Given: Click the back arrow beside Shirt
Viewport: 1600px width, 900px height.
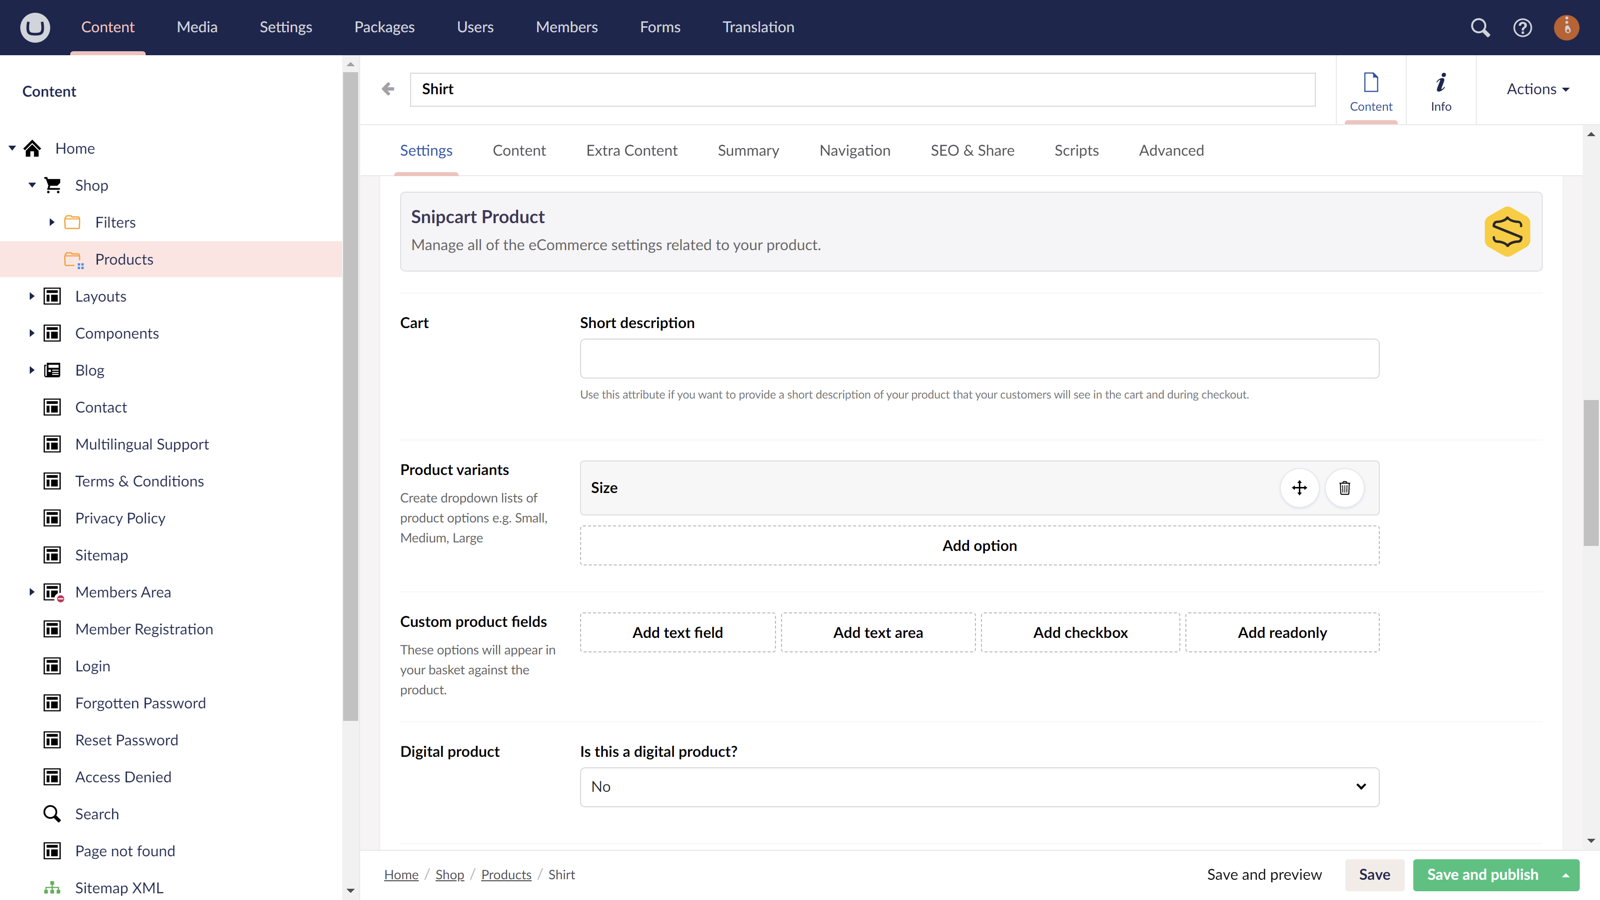Looking at the screenshot, I should [388, 89].
